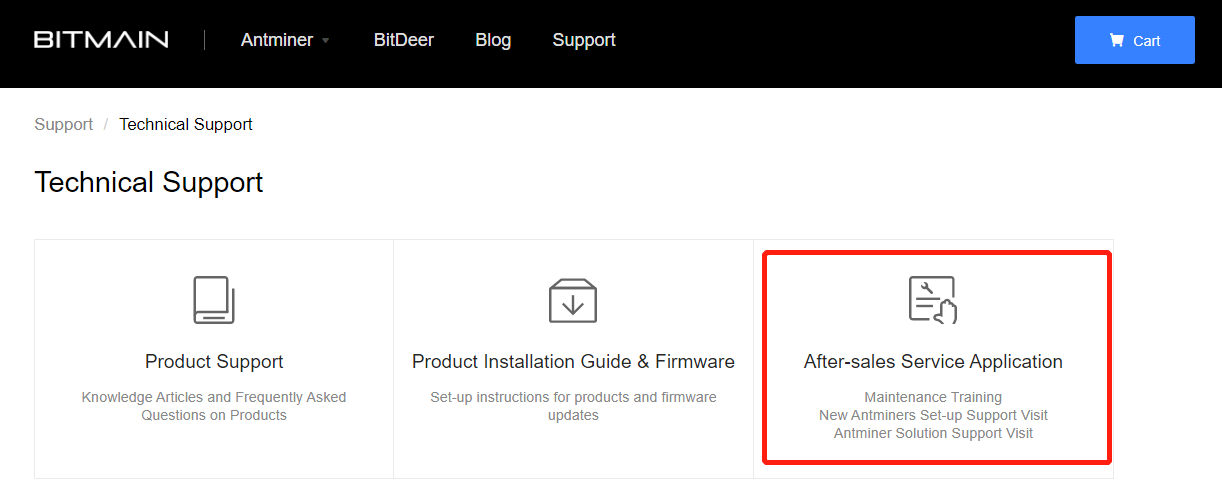Viewport: 1222px width, 504px height.
Task: Click Technical Support breadcrumb text
Action: click(186, 124)
